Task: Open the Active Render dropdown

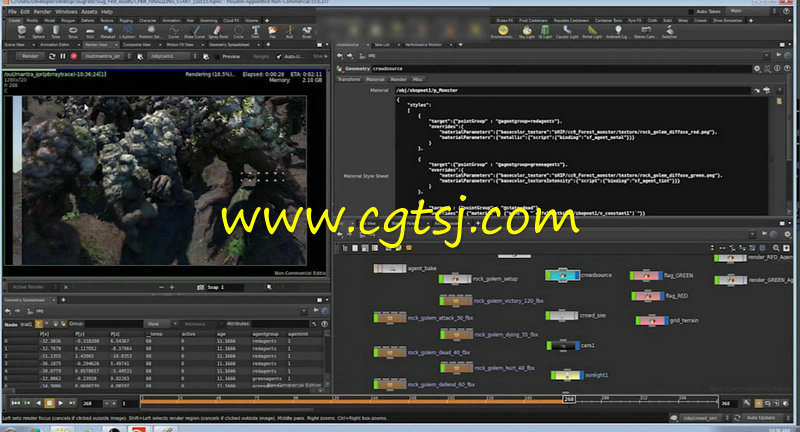Action: tap(33, 287)
